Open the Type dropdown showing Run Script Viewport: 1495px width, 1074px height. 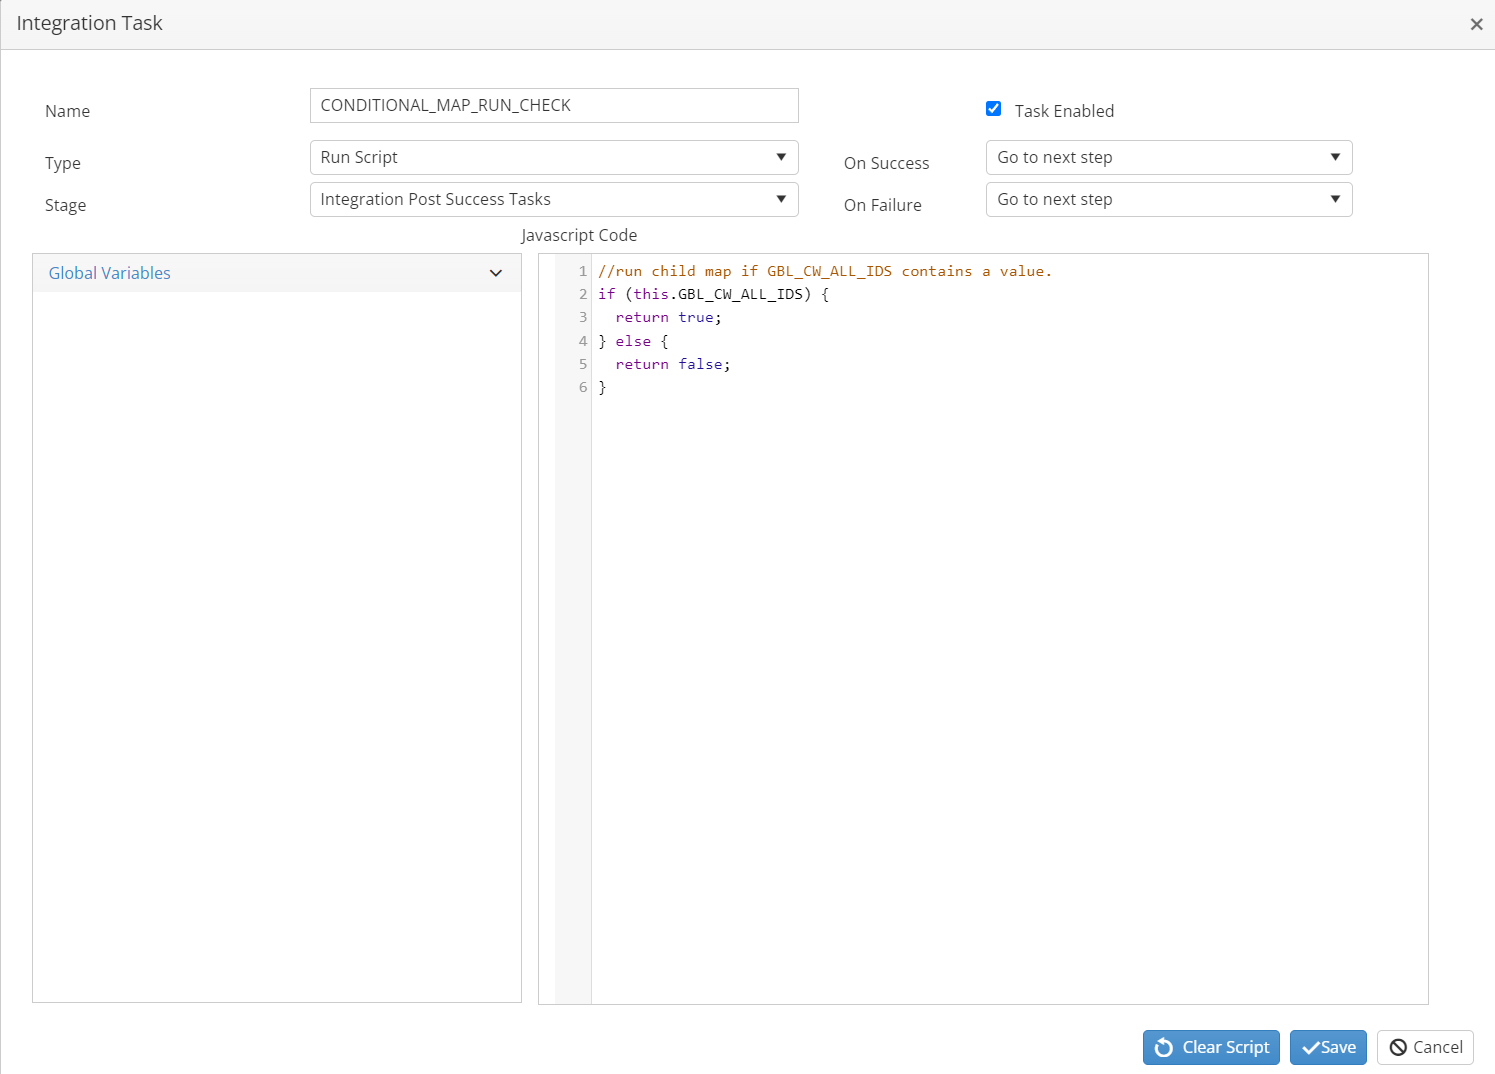[554, 157]
